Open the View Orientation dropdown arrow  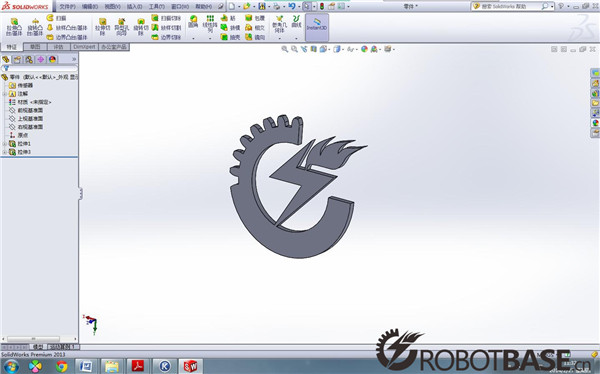point(329,49)
